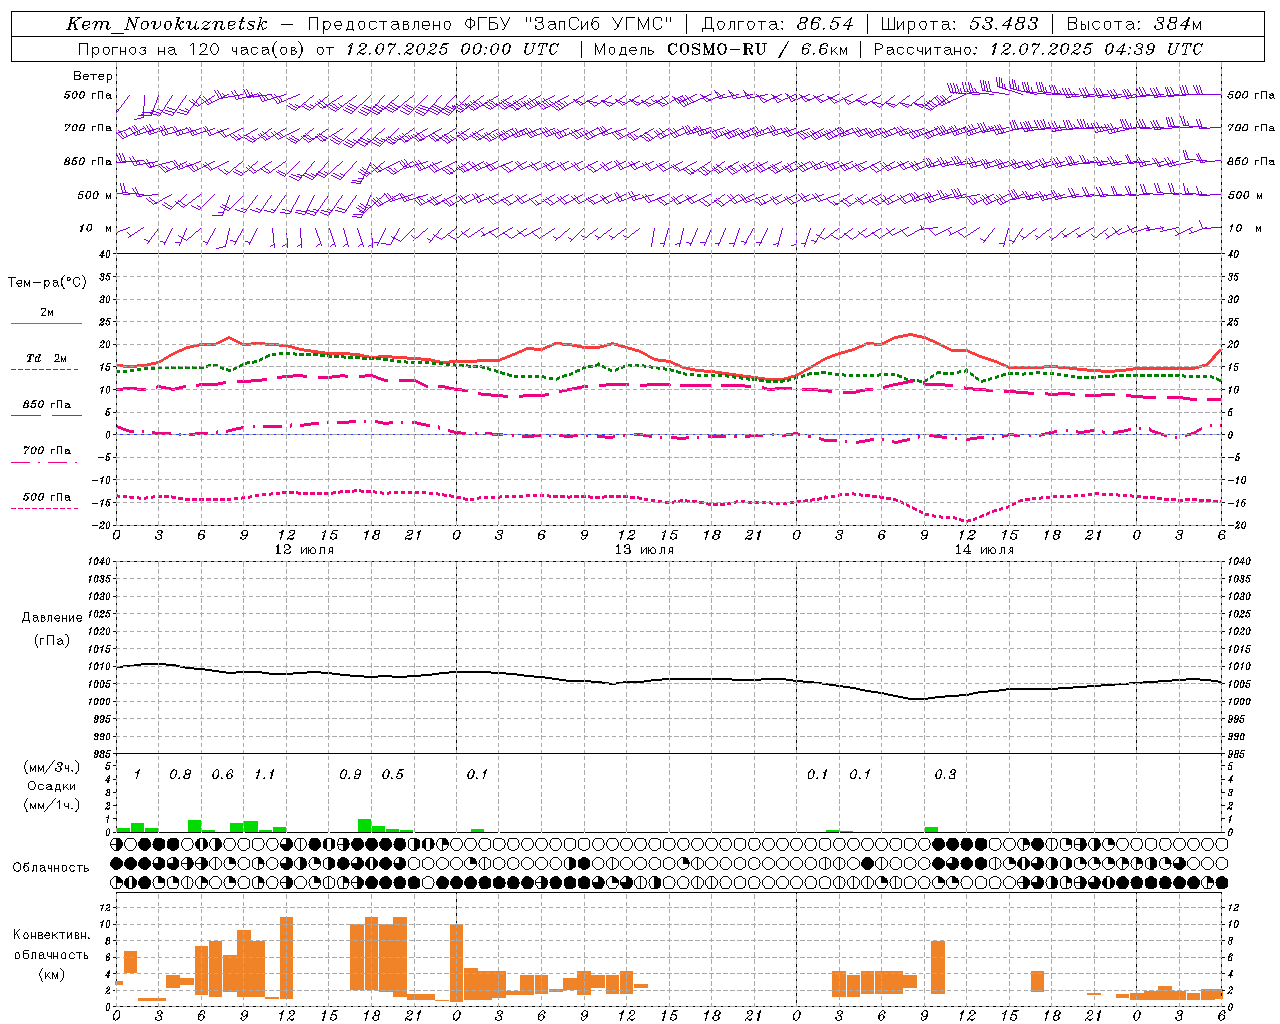Screen dimensions: 1280x1024
Task: Click the Осадки precipitation label
Action: click(x=51, y=786)
